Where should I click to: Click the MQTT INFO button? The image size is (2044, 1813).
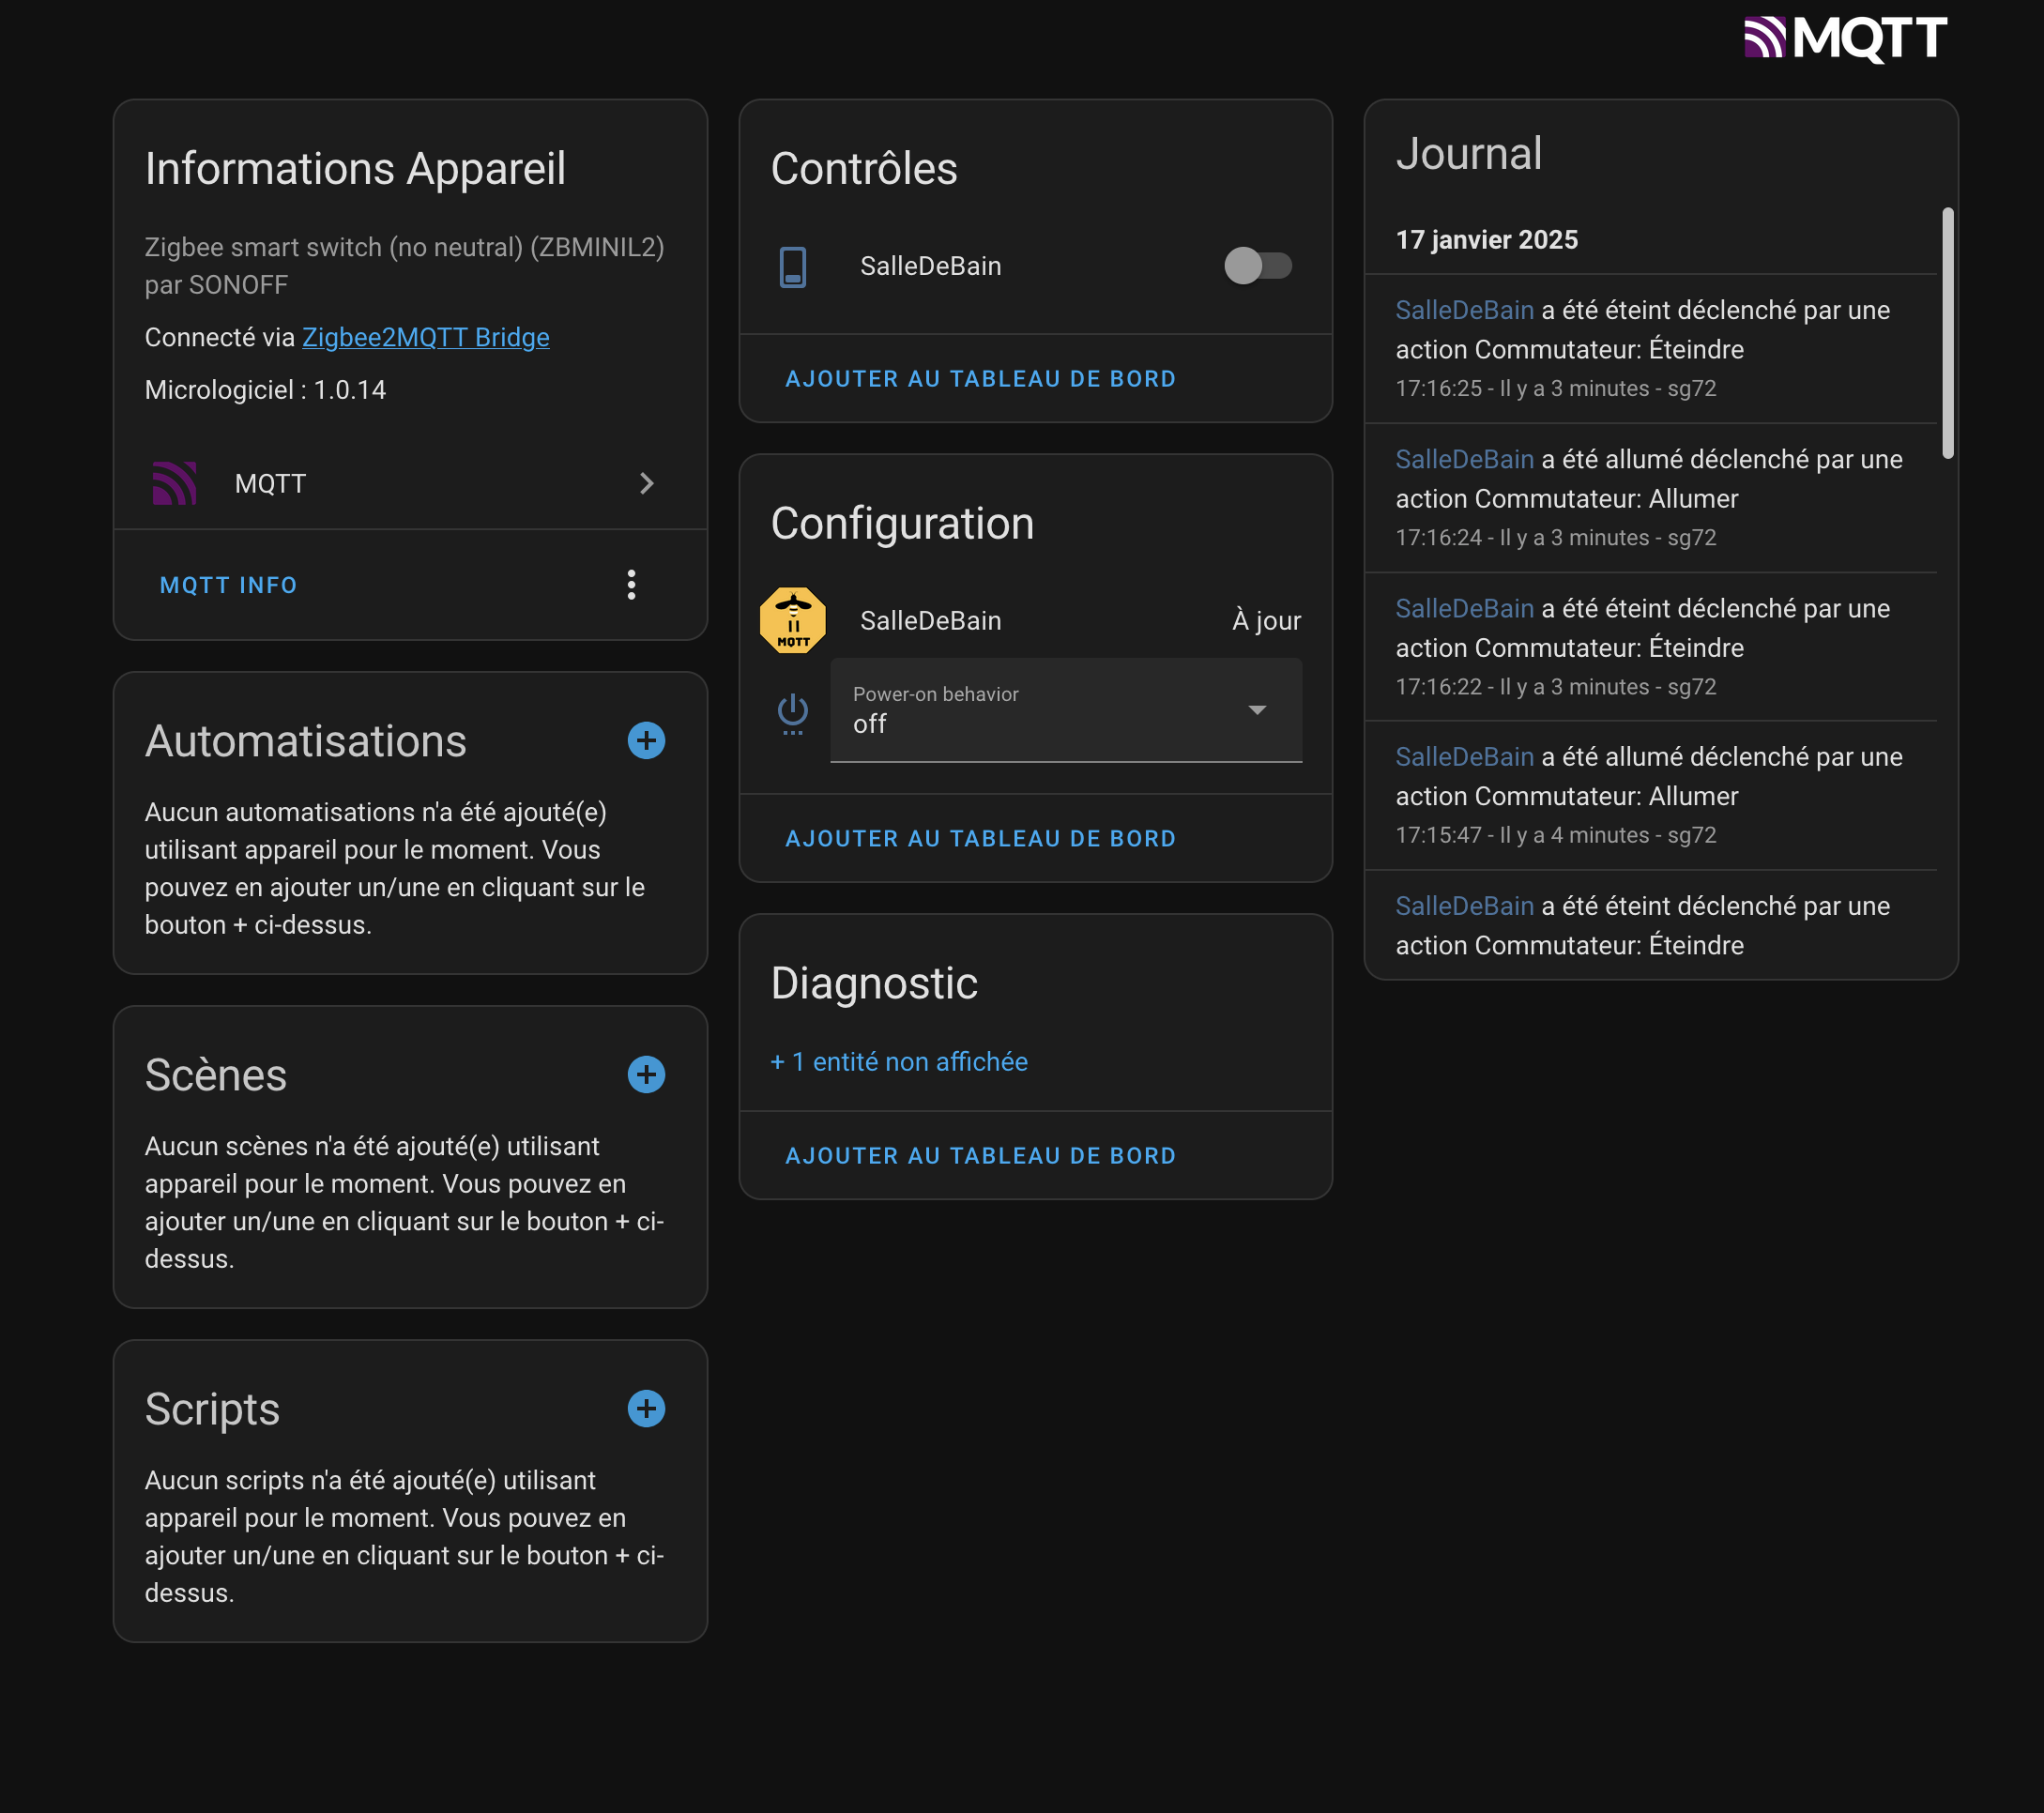[x=228, y=585]
